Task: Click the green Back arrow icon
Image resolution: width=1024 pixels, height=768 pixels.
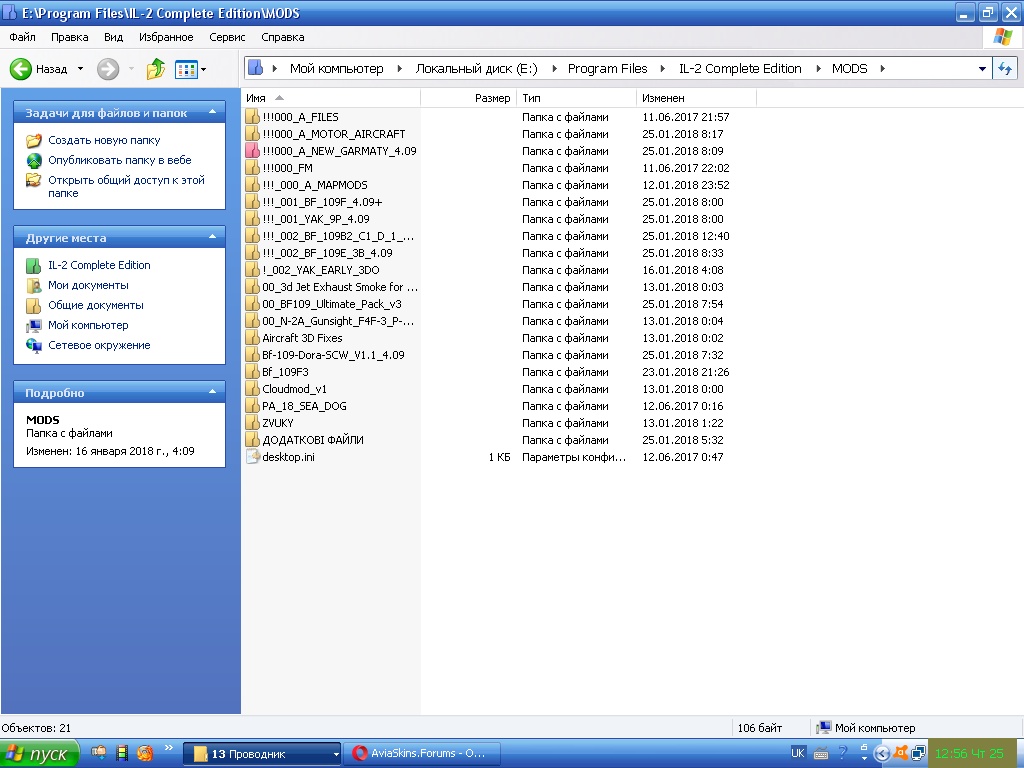Action: (20, 69)
